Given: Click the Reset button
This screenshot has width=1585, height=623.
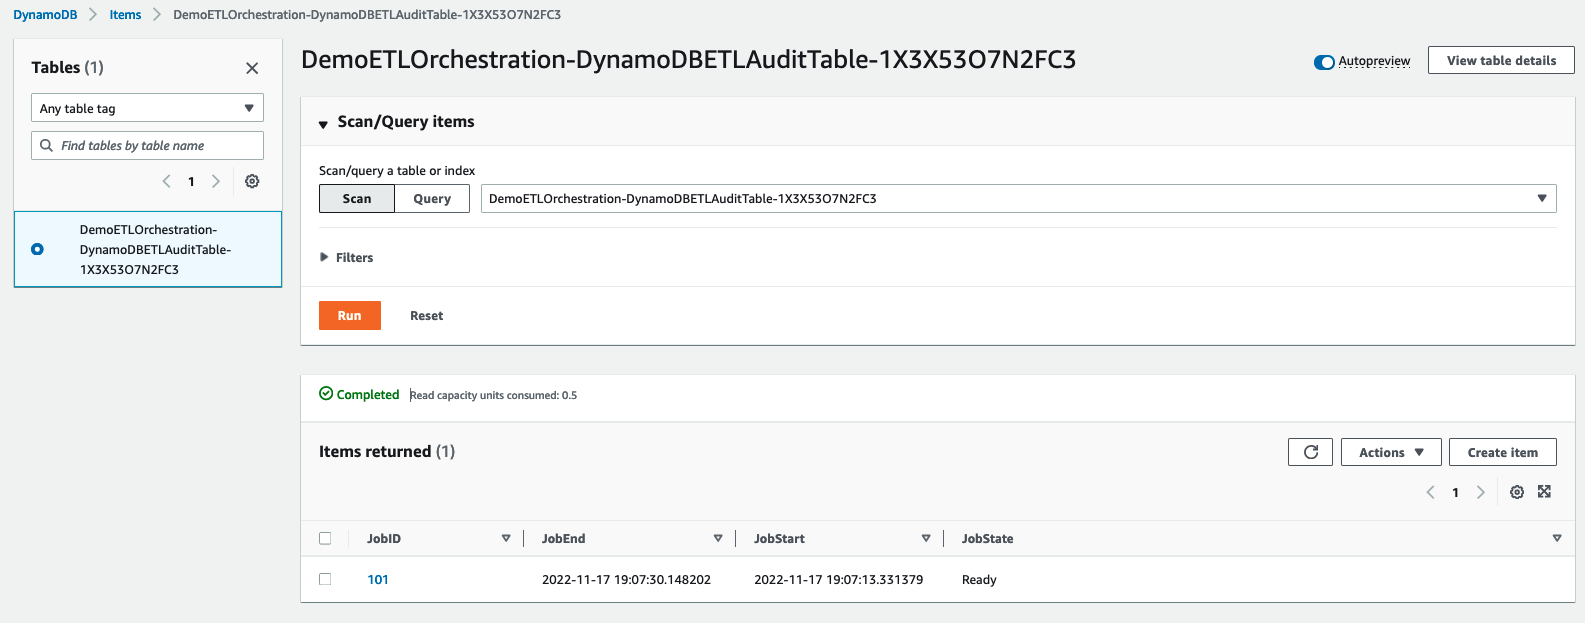Looking at the screenshot, I should coord(426,315).
